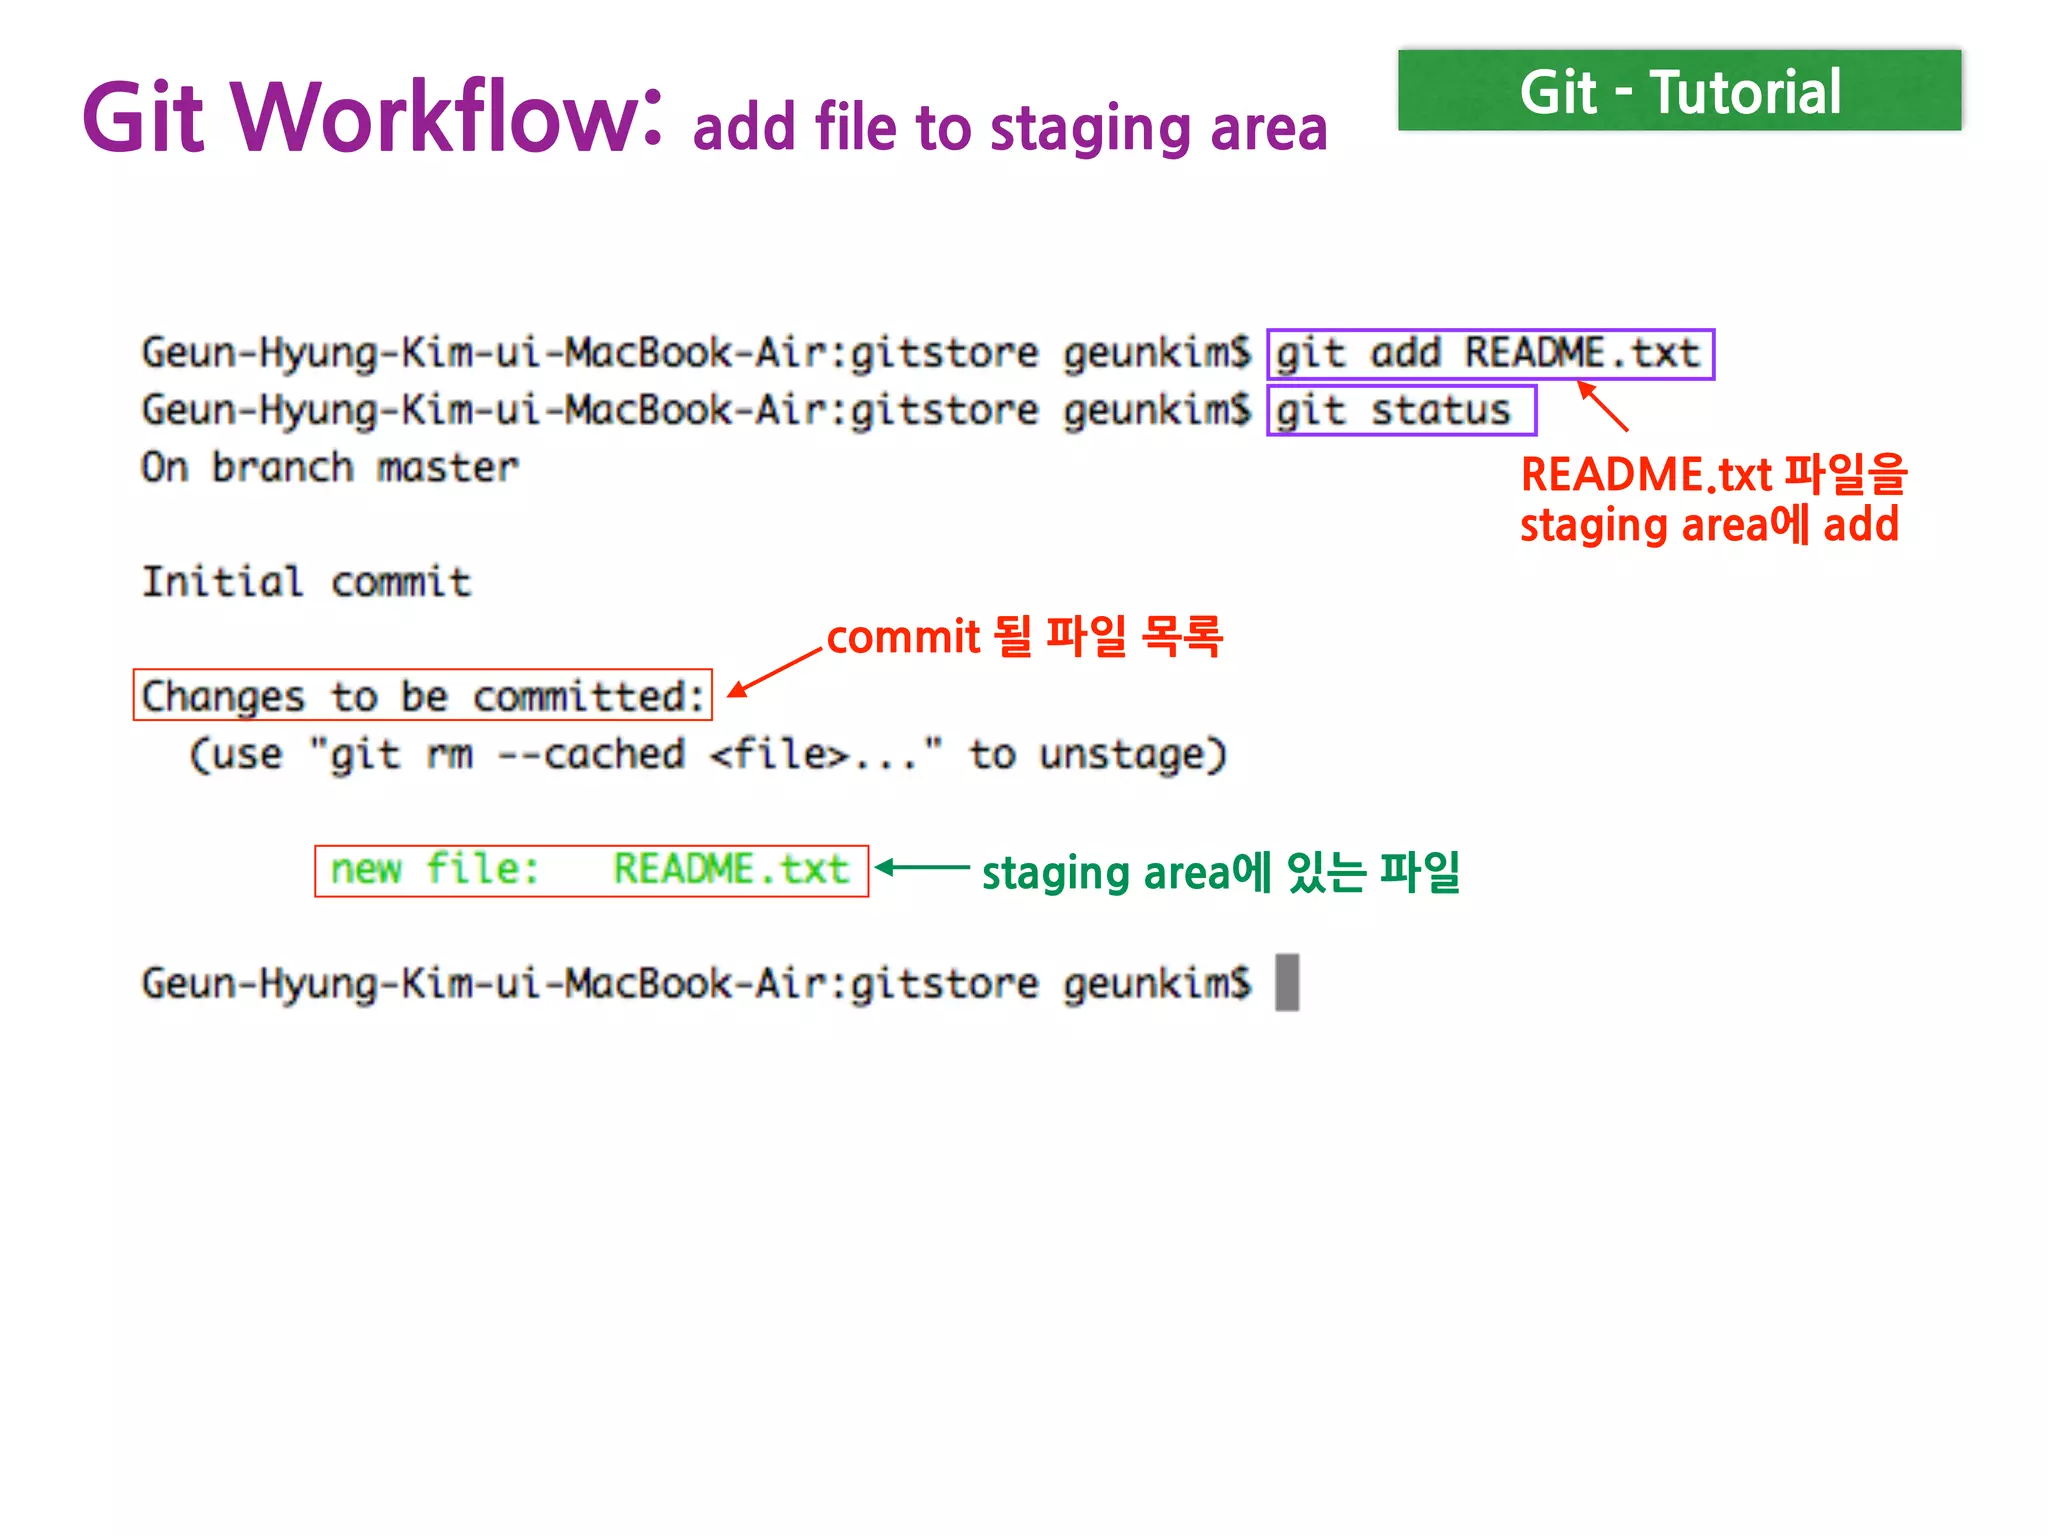Click the red 'staging area에 add' annotation
This screenshot has width=2048, height=1536.
coord(1709,525)
